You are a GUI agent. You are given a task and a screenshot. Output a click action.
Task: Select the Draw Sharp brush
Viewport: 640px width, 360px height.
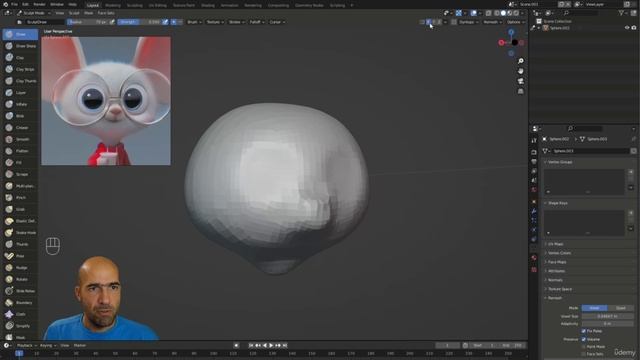point(20,46)
